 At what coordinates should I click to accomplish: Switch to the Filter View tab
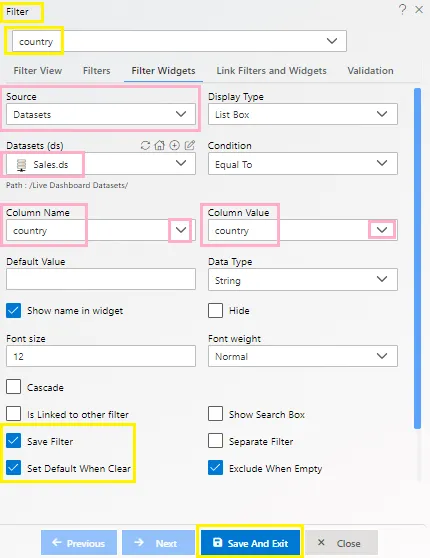click(x=38, y=71)
